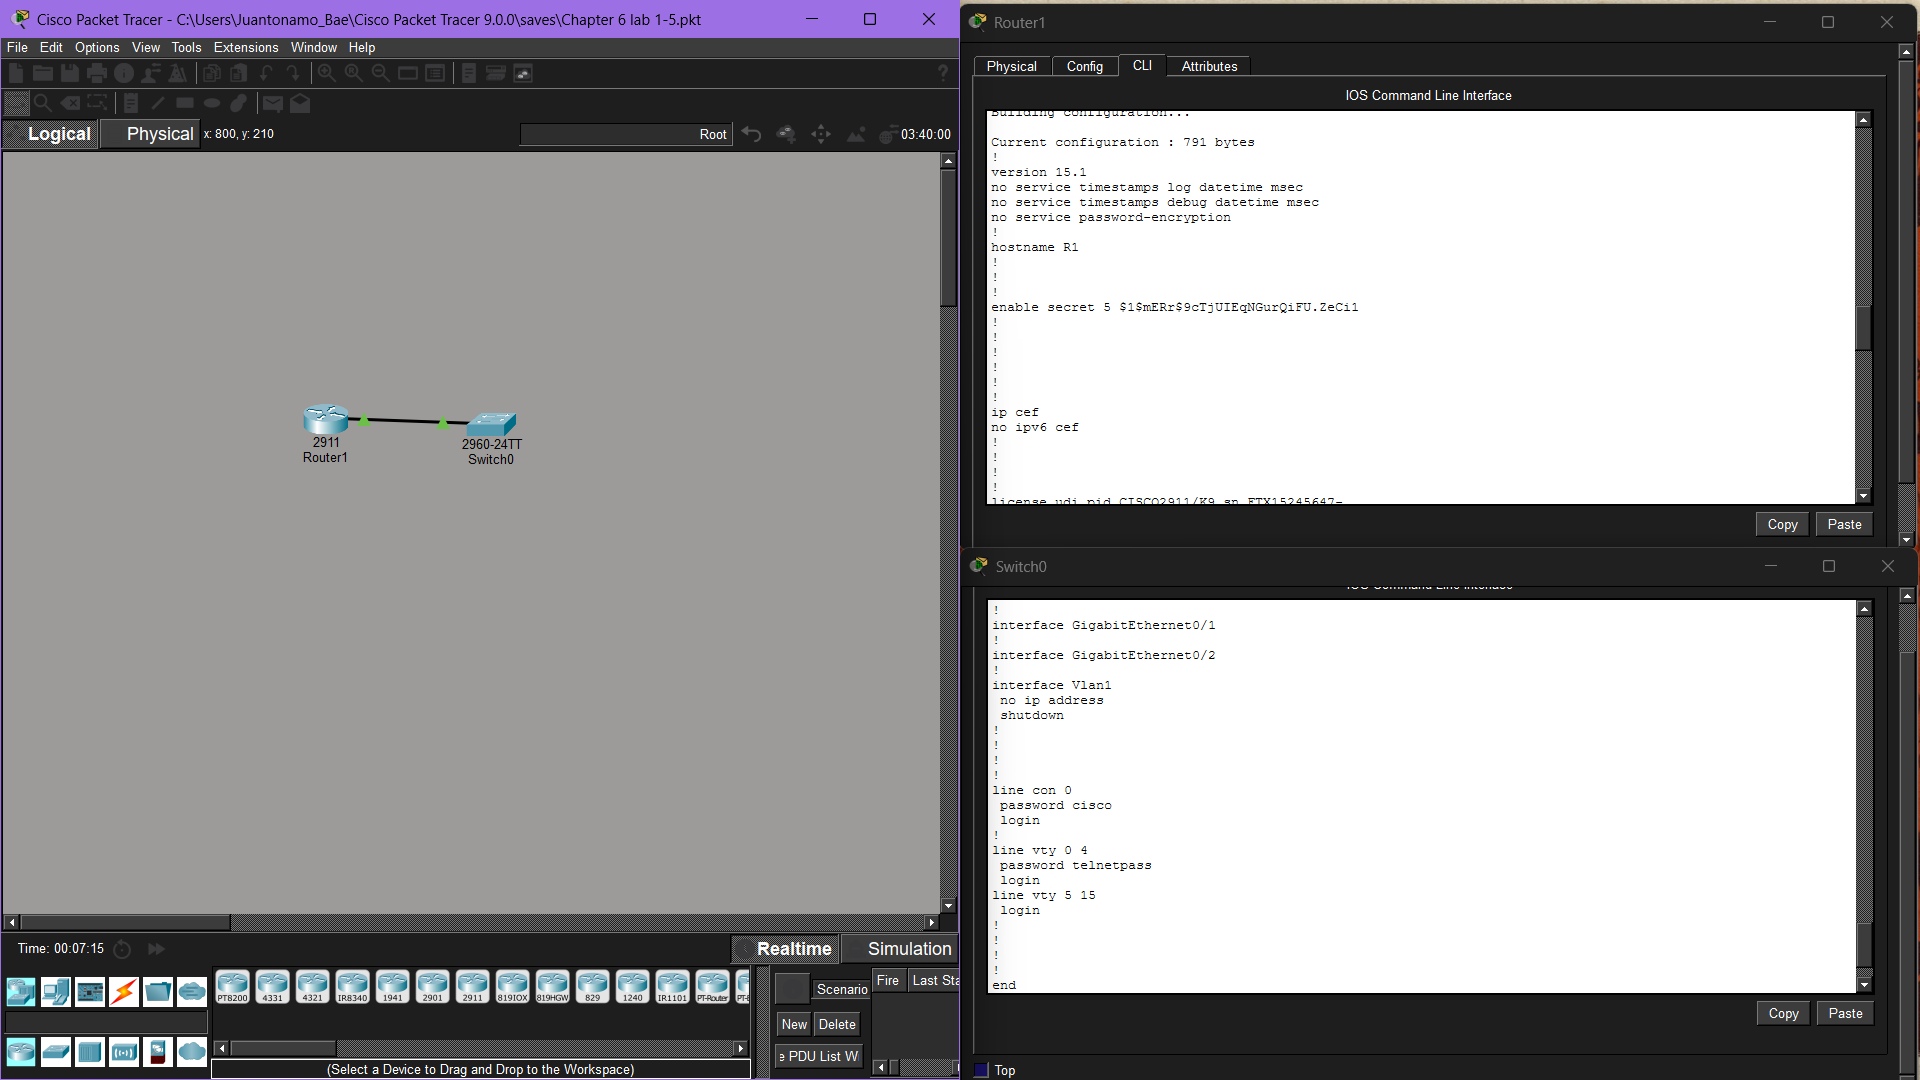Click Copy in the Switch0 CLI window
1920x1080 pixels.
[x=1783, y=1013]
